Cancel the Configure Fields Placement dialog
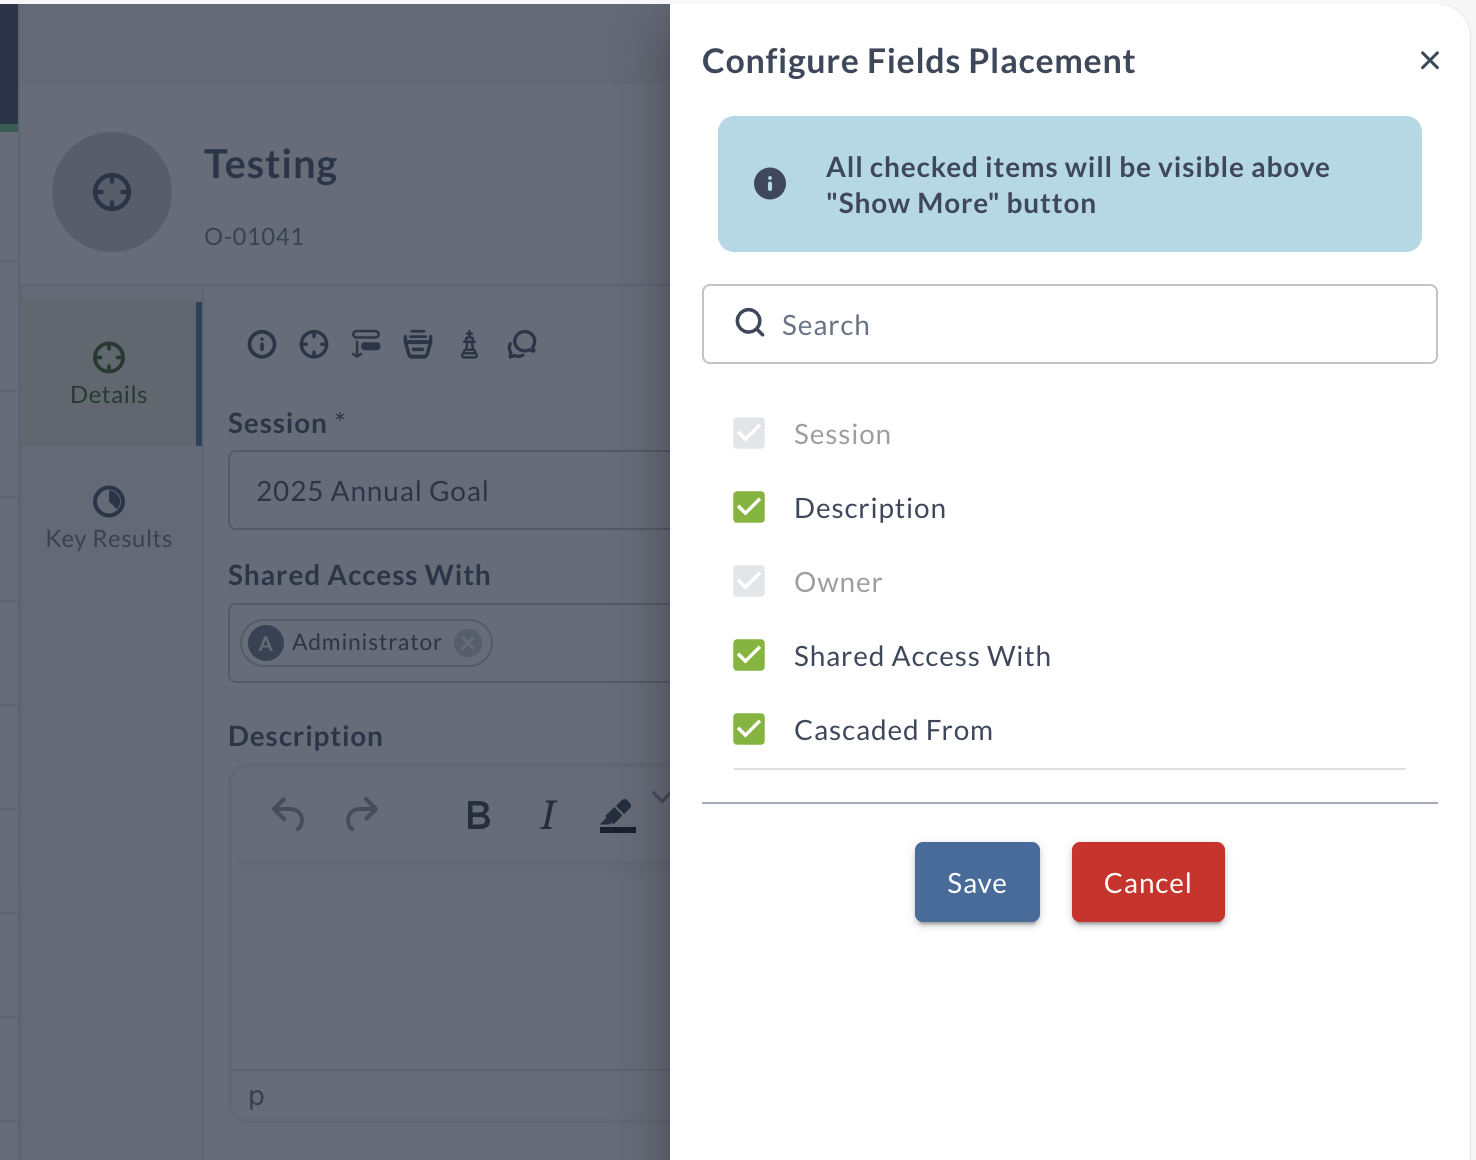 1147,882
